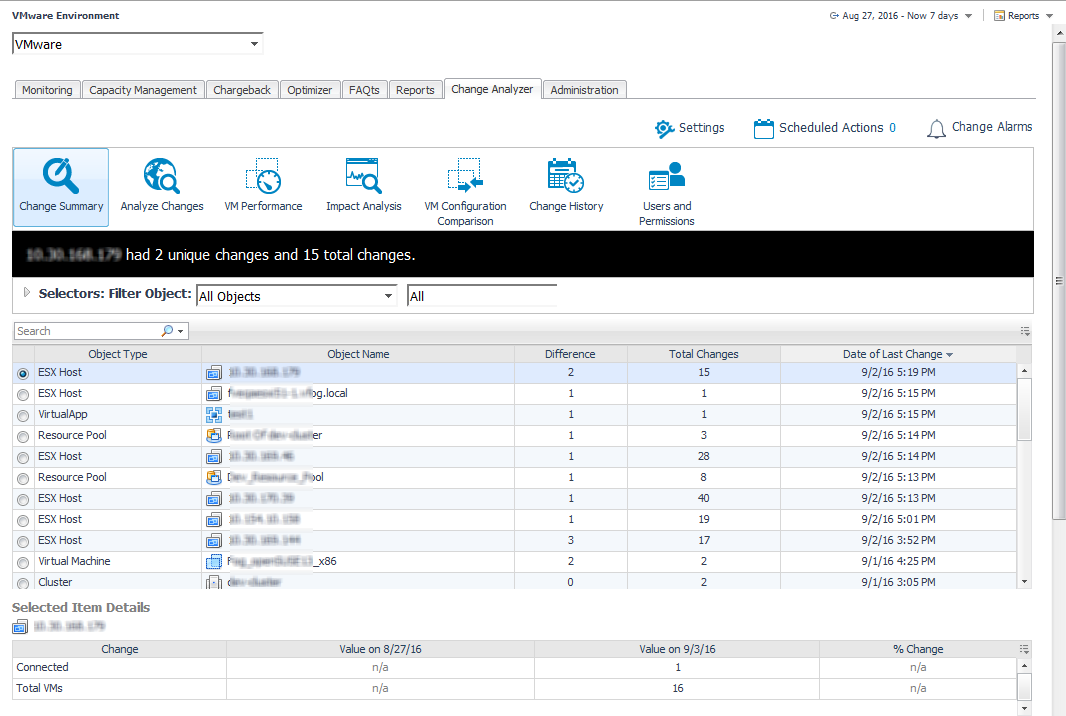
Task: Open the Analyze Changes tool
Action: pos(161,186)
